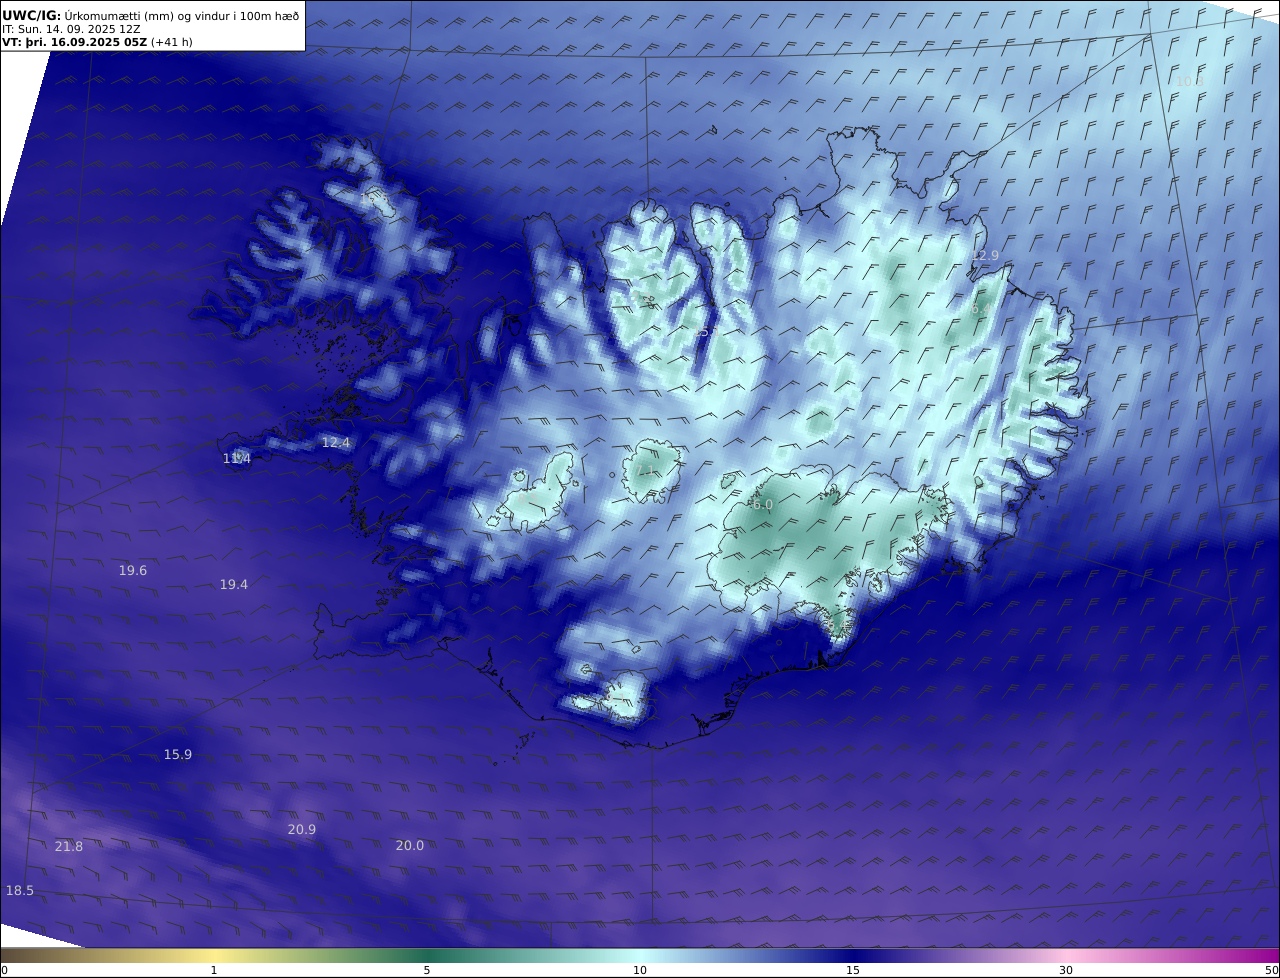Click the 12.9 value label
1280x978 pixels.
[986, 255]
